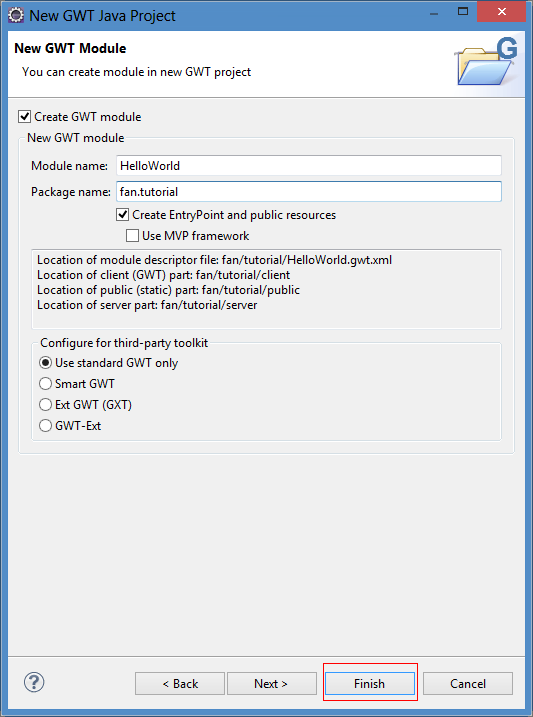Image resolution: width=533 pixels, height=717 pixels.
Task: Proceed with the Next button
Action: coord(272,684)
